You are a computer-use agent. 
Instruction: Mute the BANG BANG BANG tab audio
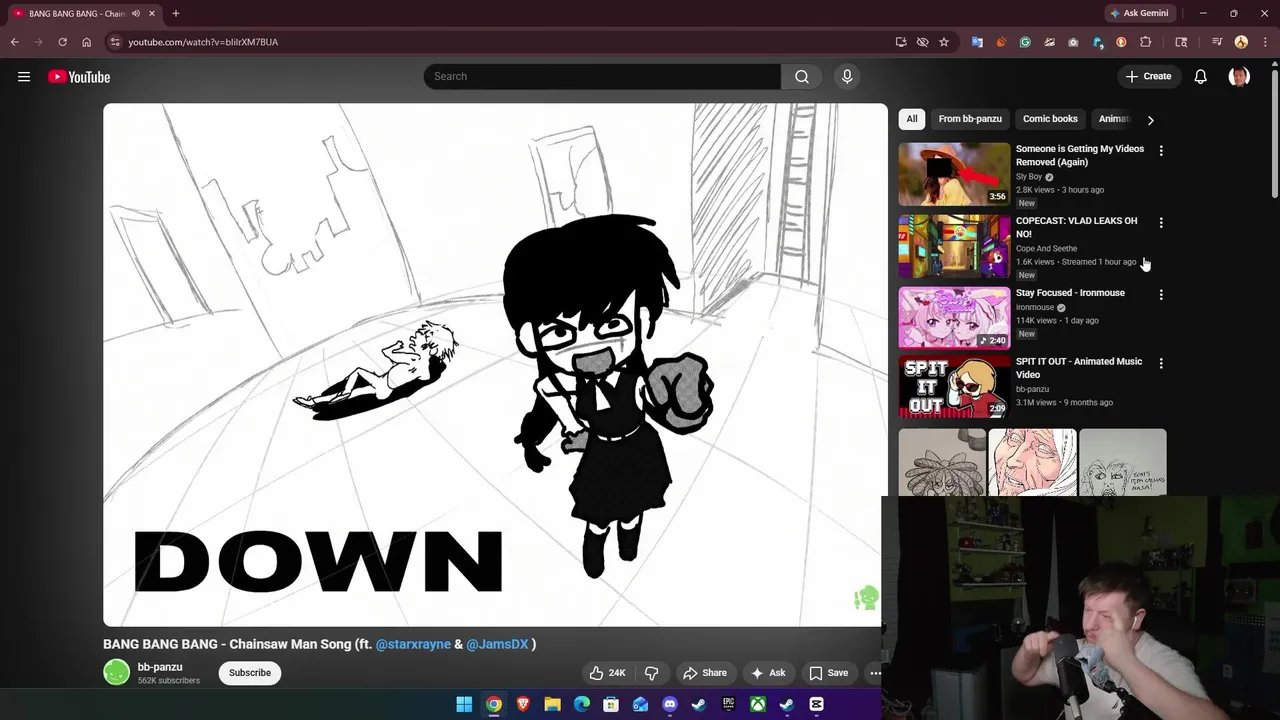(135, 13)
